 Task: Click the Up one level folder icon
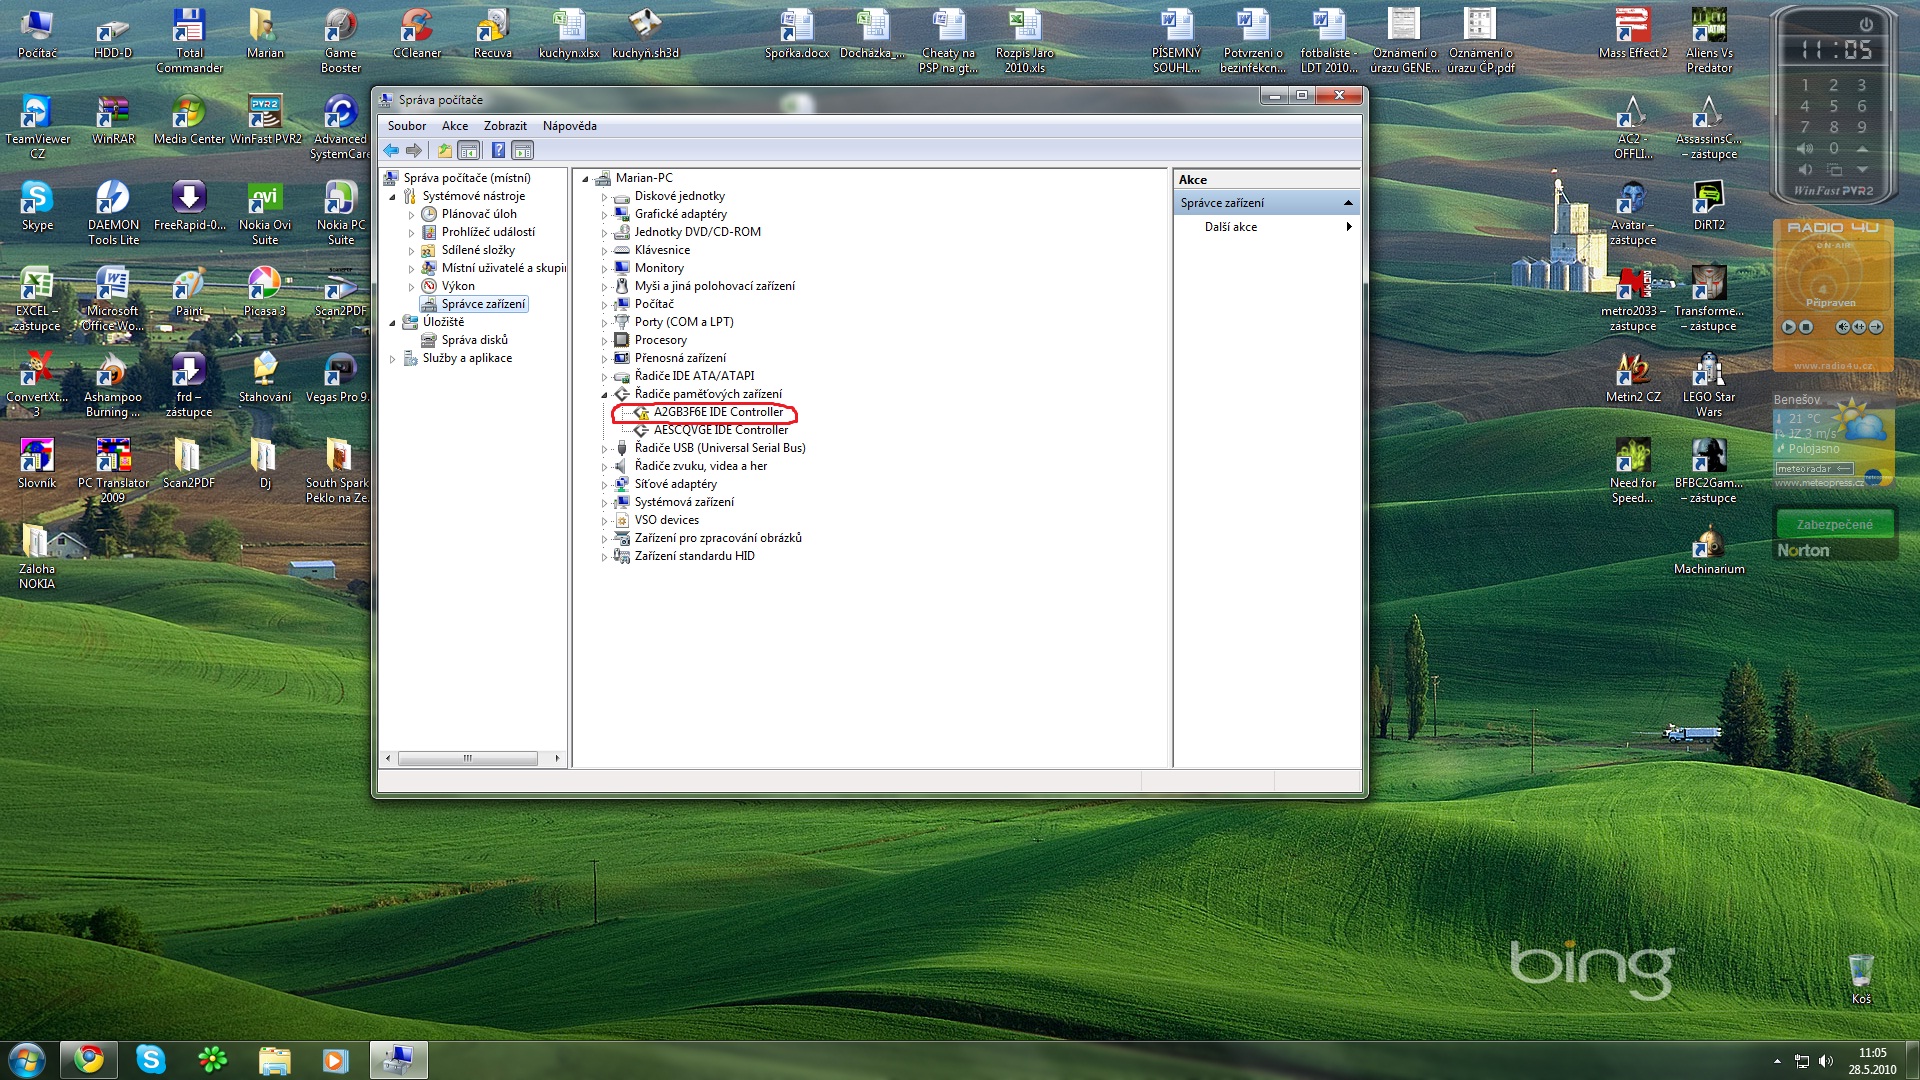(444, 151)
